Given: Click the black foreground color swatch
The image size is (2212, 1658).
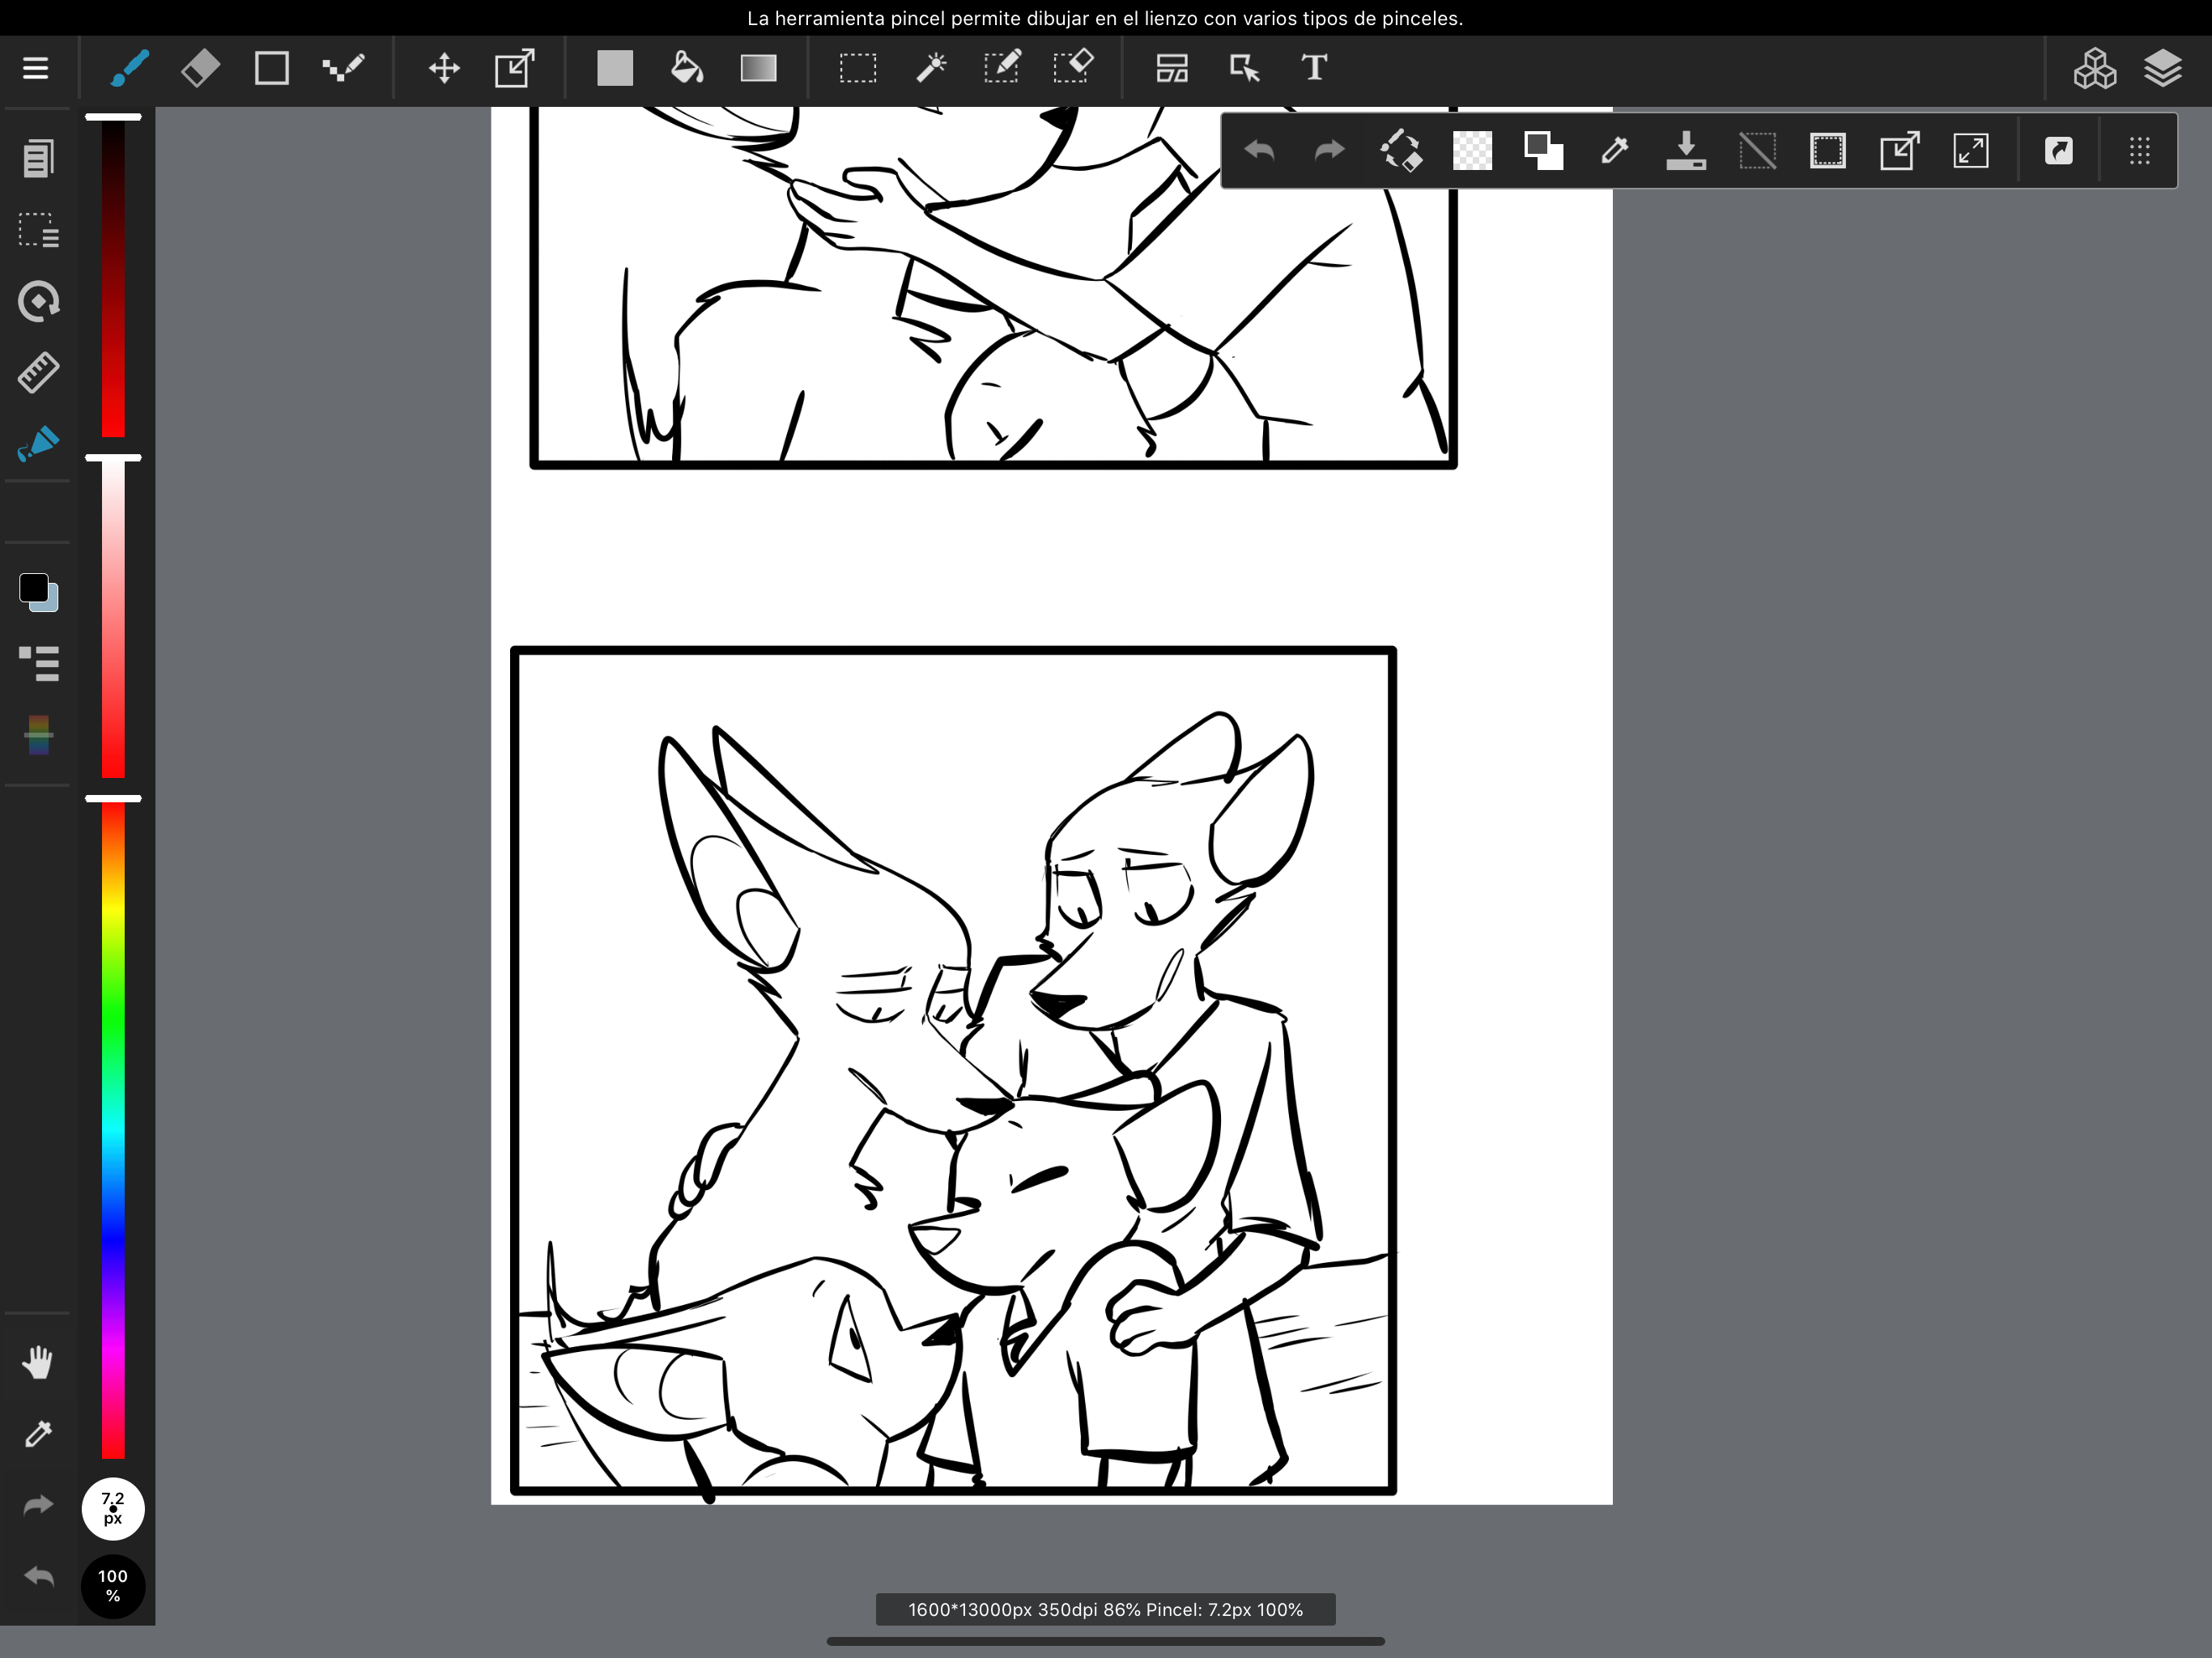Looking at the screenshot, I should pyautogui.click(x=34, y=588).
